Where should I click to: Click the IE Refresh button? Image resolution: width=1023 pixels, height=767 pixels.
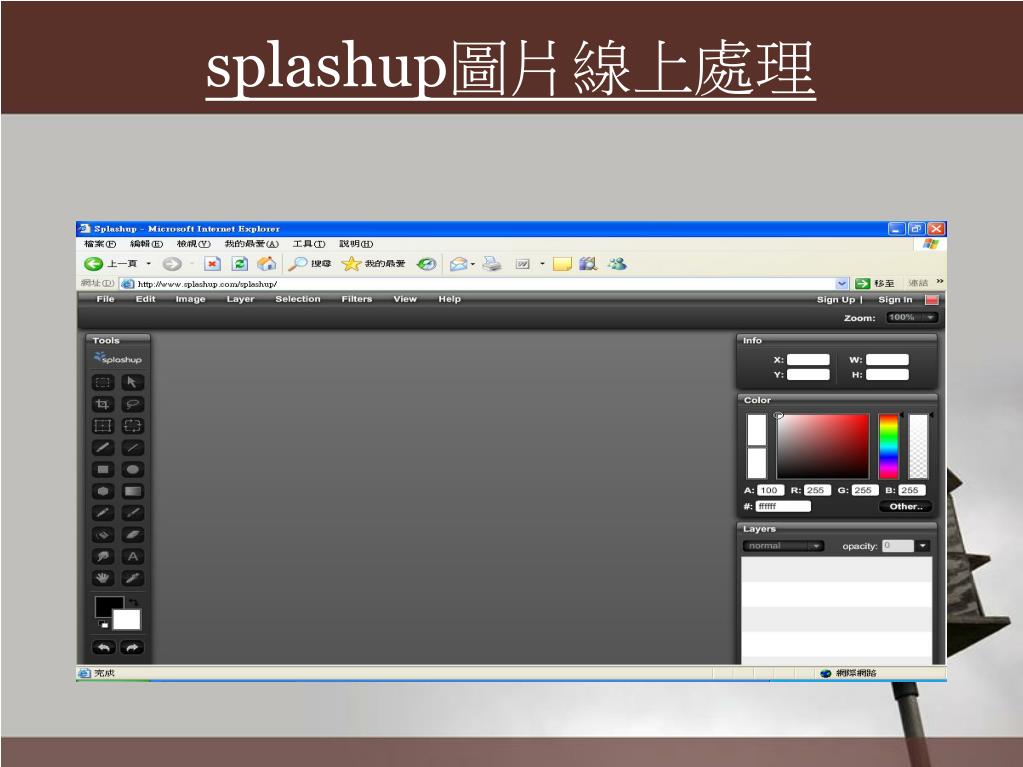(x=240, y=263)
